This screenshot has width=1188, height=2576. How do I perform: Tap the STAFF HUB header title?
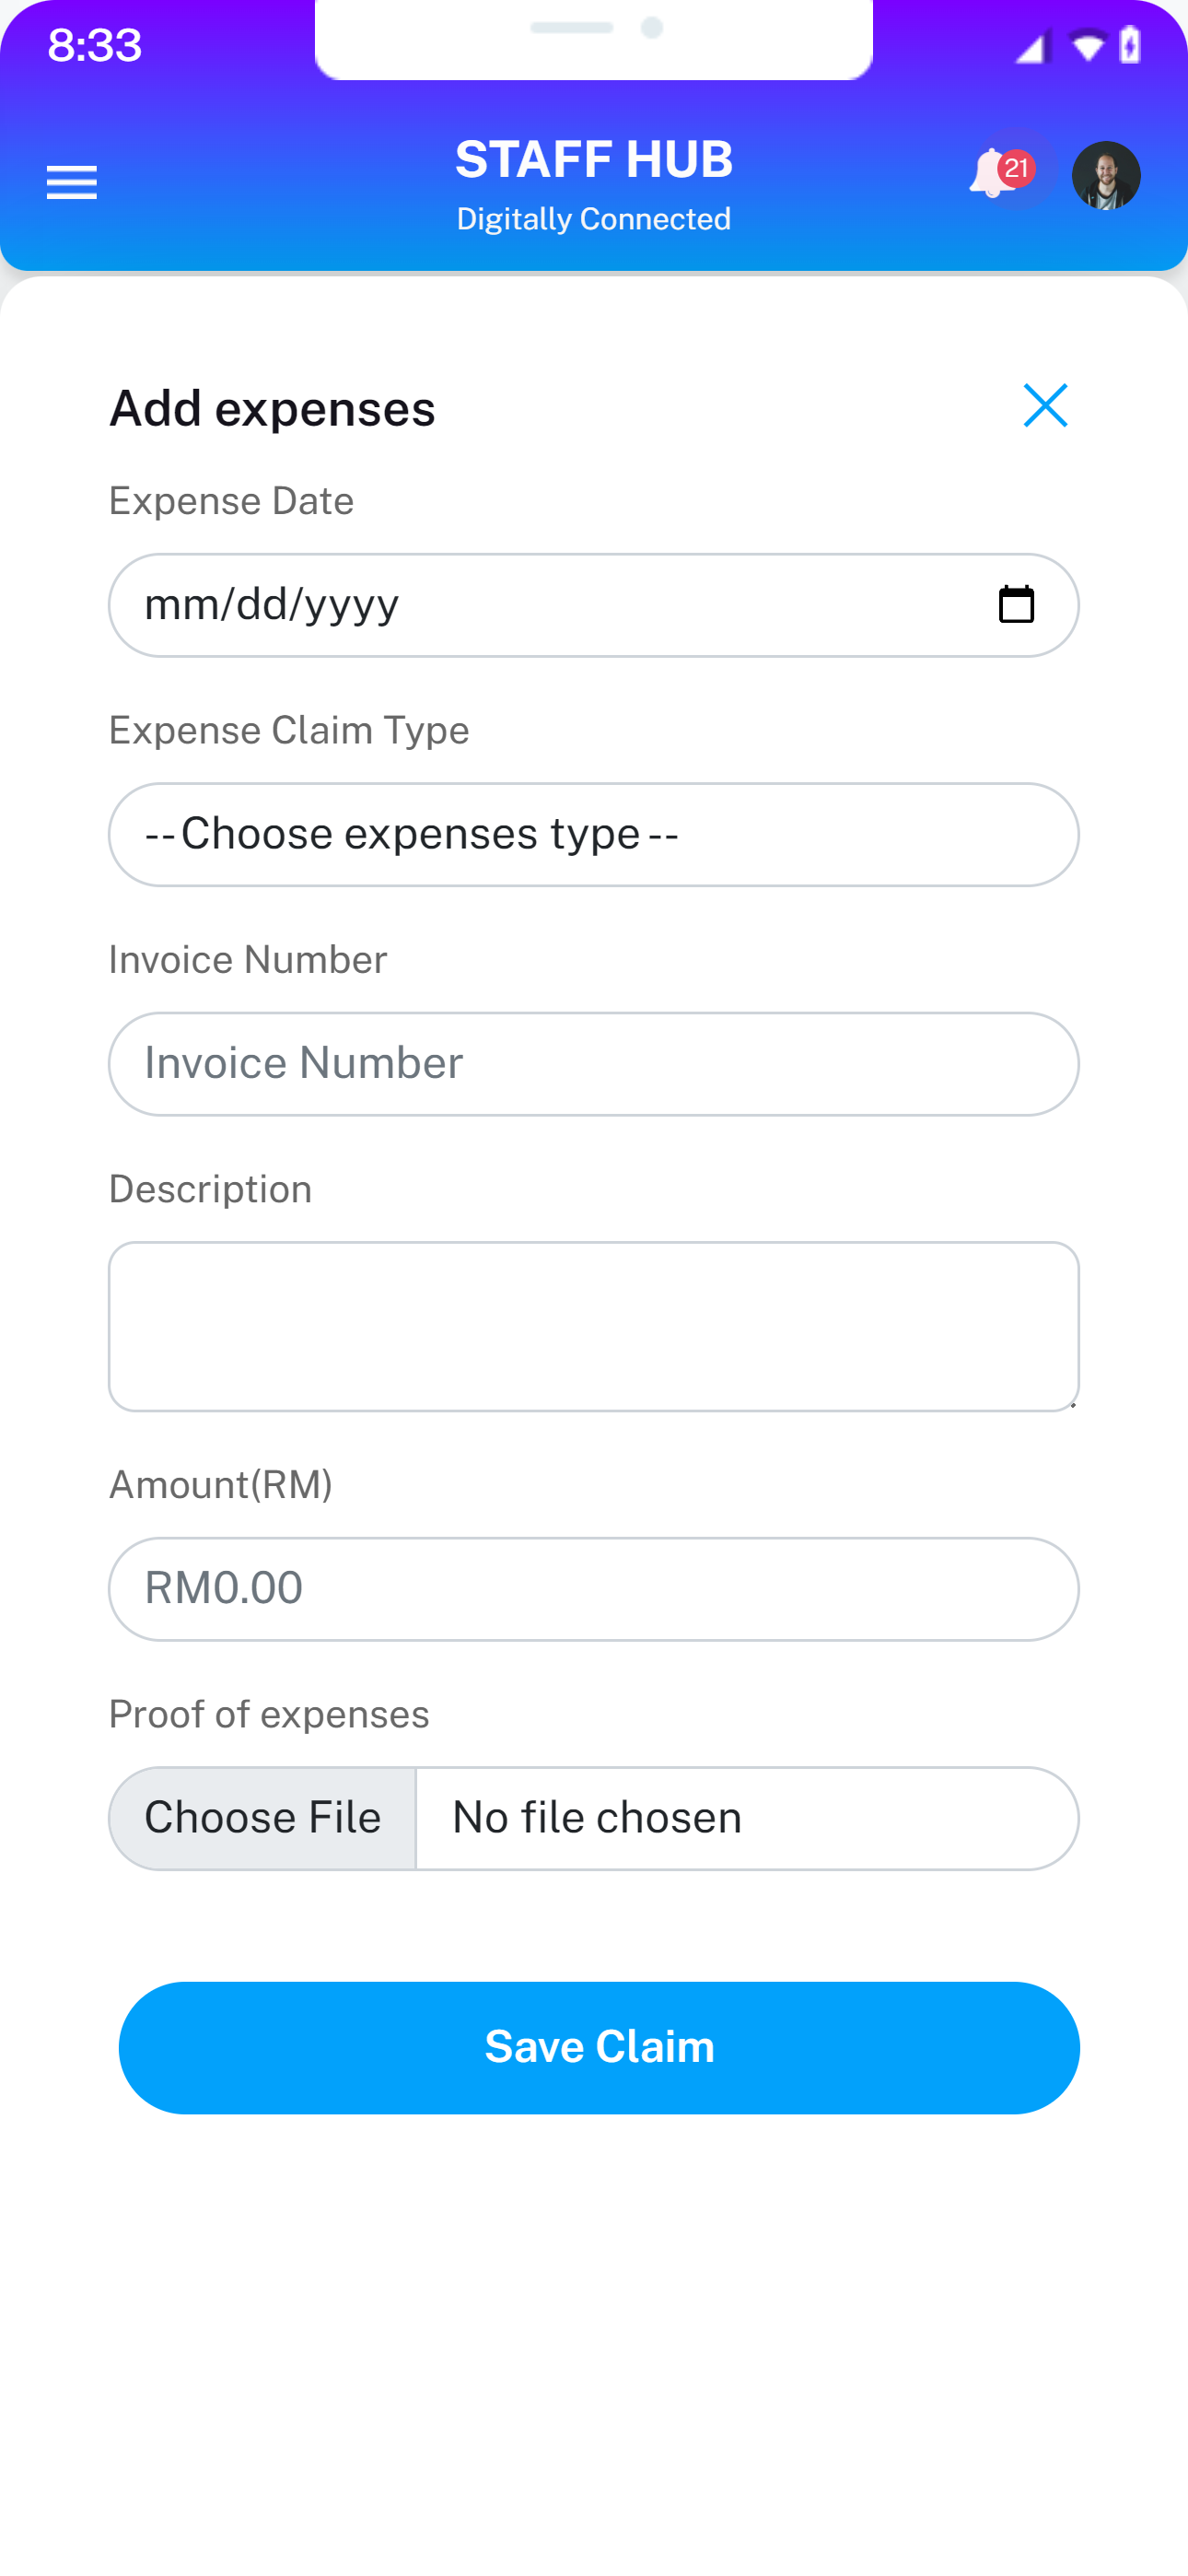click(594, 160)
